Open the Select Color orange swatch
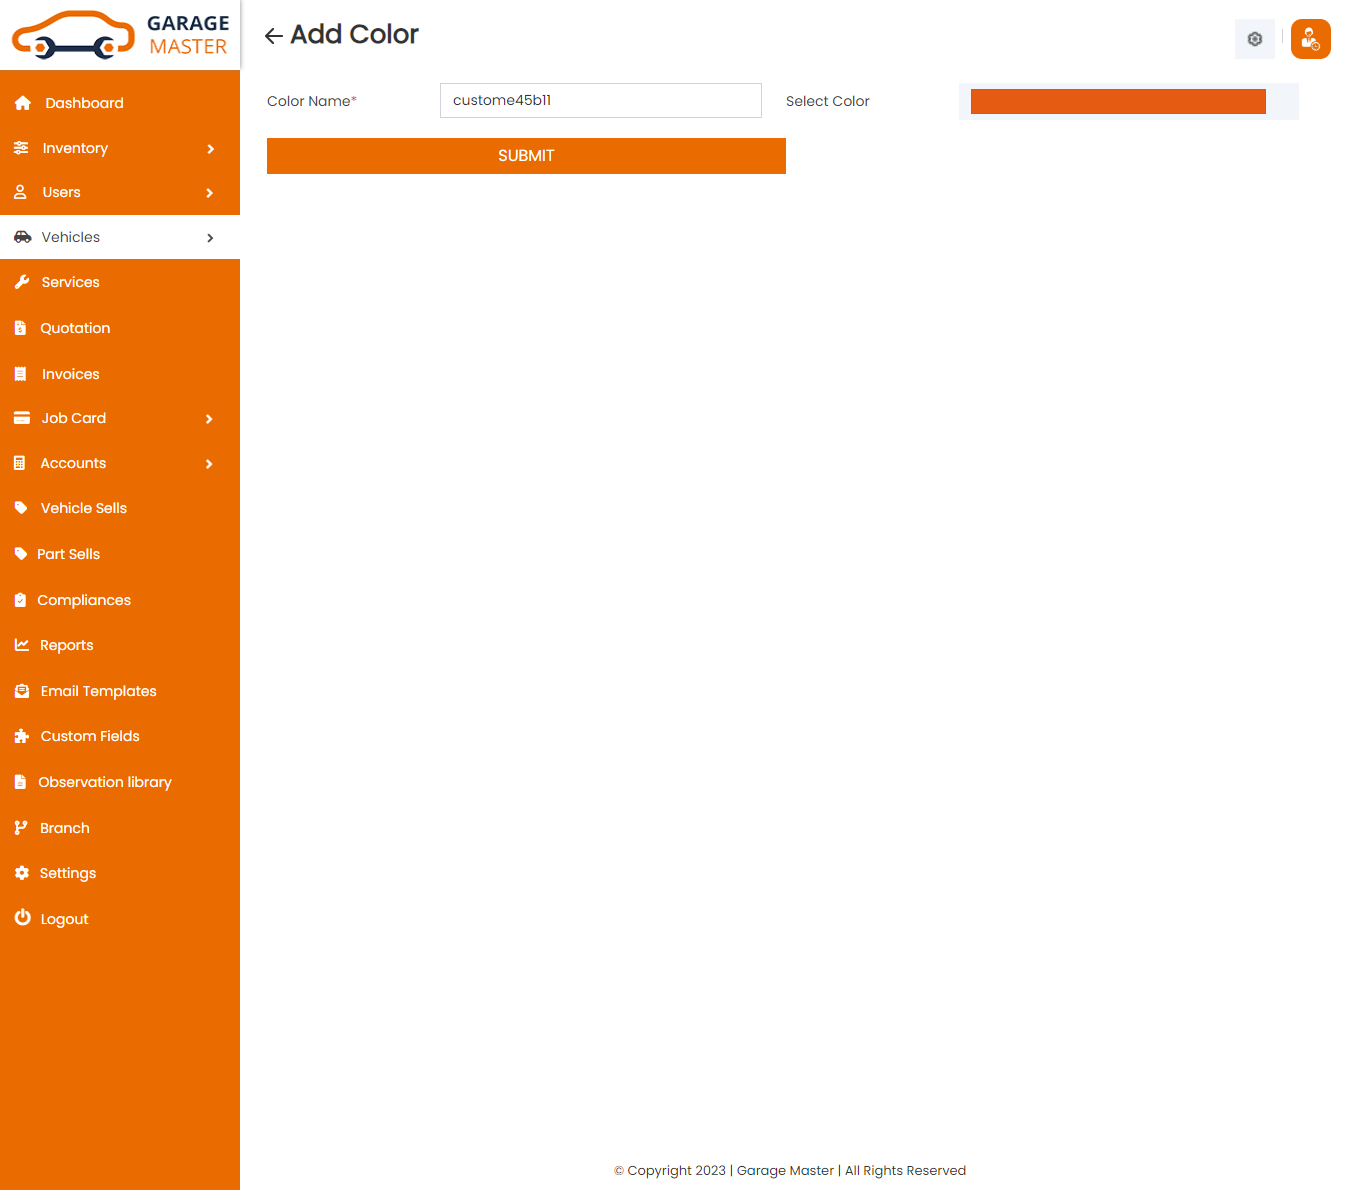 1117,101
